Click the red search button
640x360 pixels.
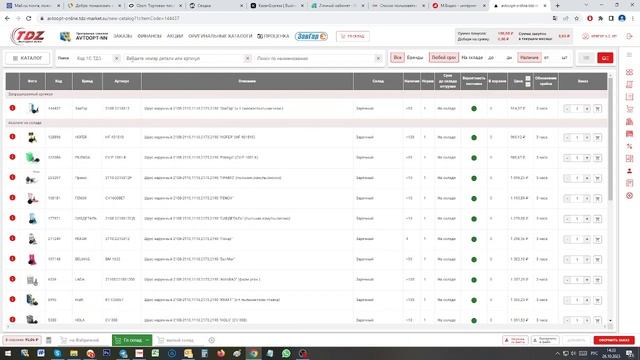[605, 58]
